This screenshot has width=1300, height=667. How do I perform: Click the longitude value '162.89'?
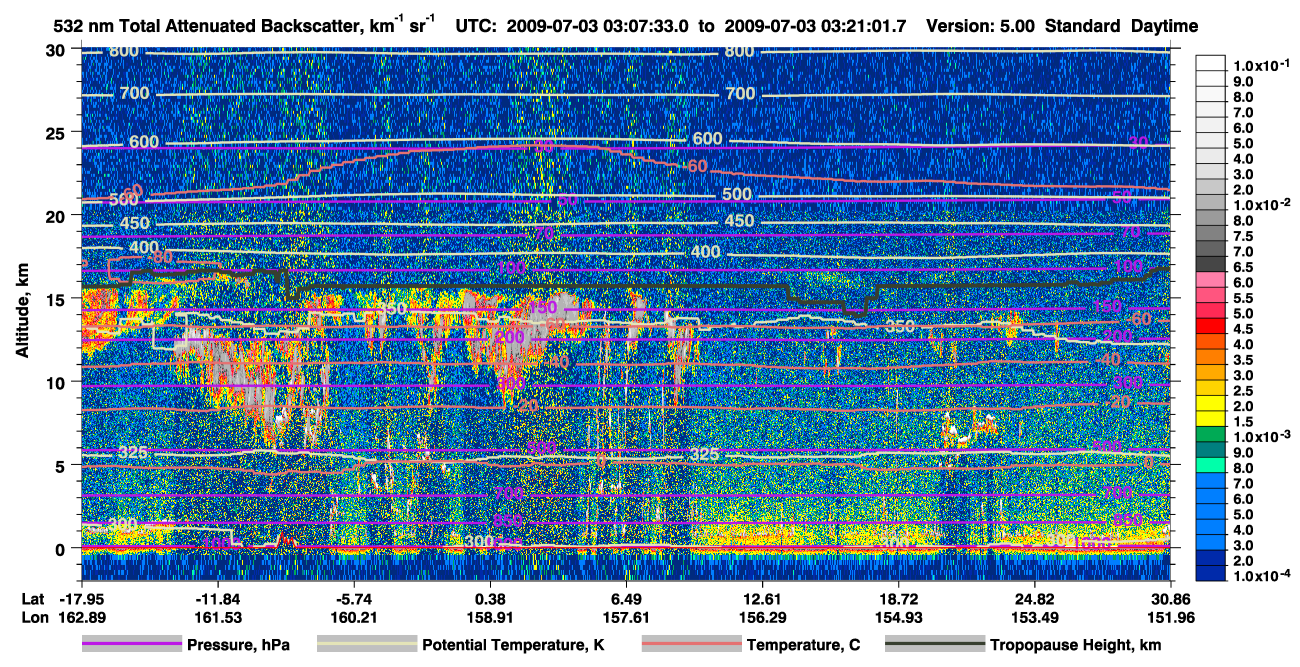80,618
